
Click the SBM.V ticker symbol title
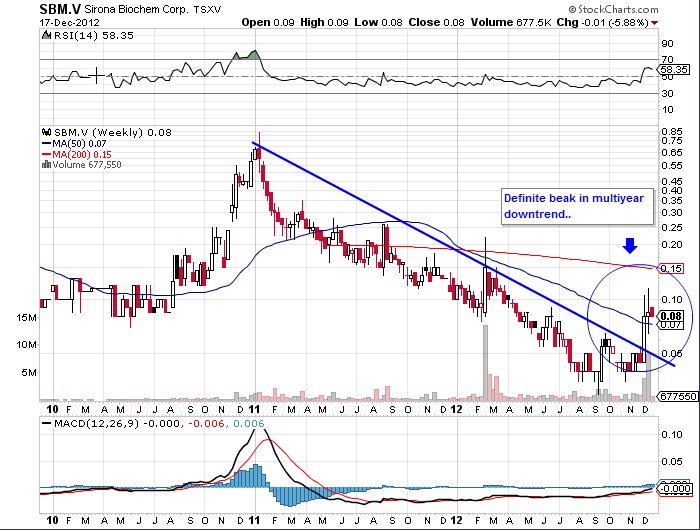60,9
